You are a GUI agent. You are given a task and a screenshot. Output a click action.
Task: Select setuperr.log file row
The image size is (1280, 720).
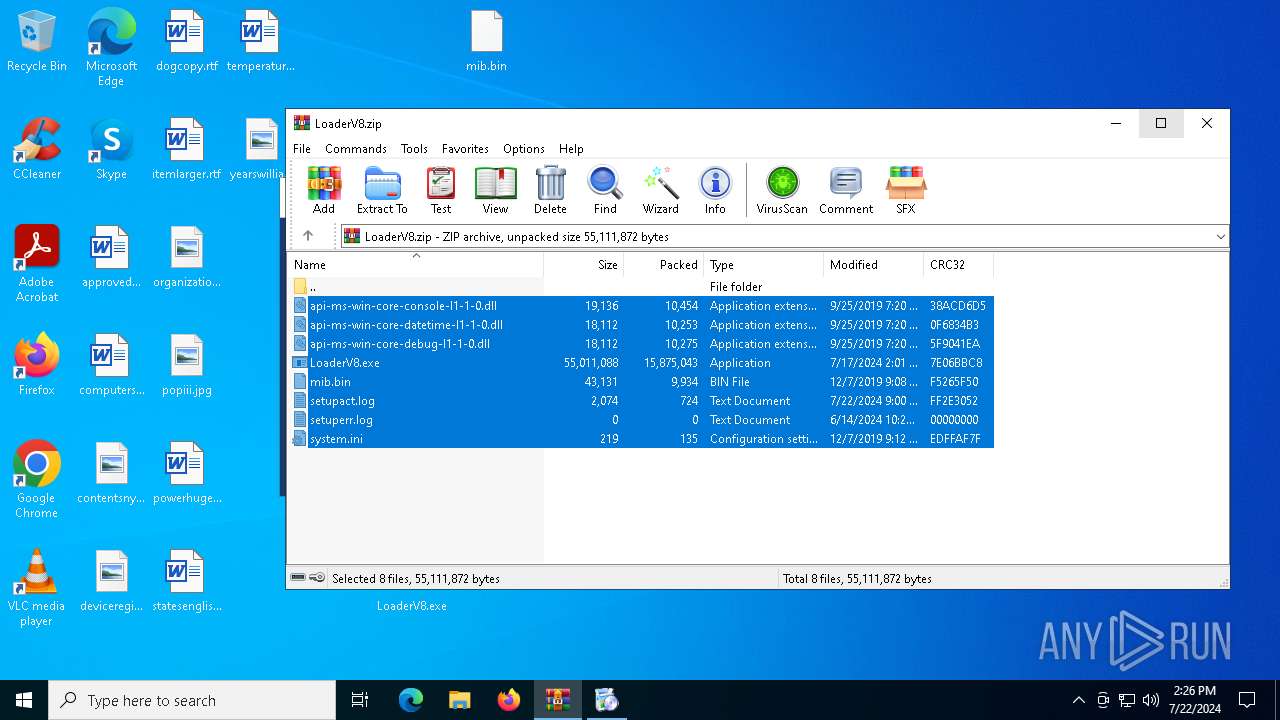pos(641,420)
